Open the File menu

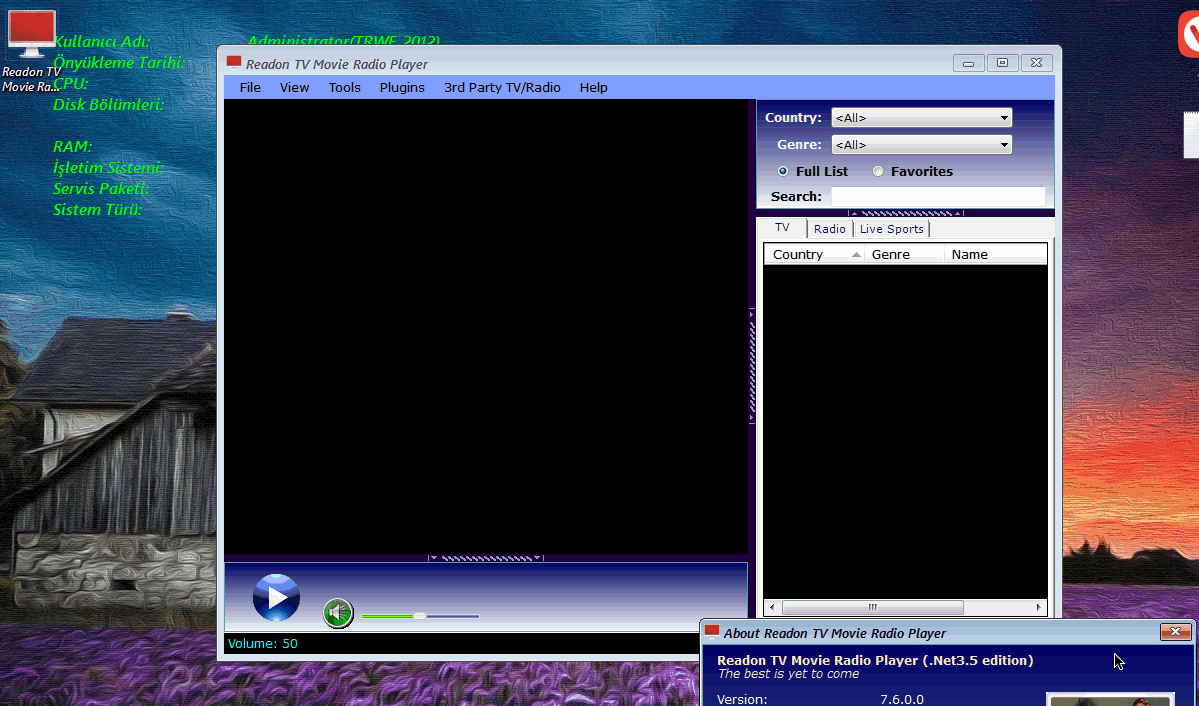pos(250,87)
